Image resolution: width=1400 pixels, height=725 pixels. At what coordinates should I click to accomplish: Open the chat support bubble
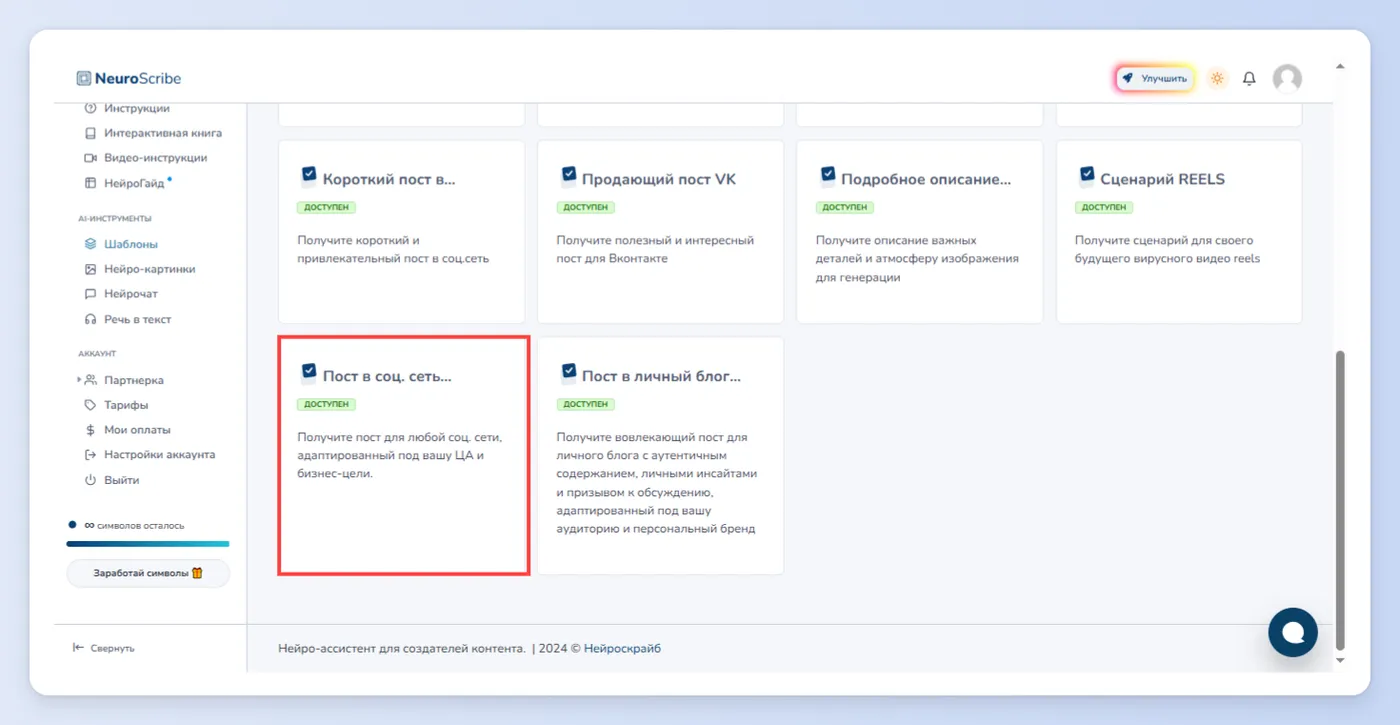coord(1292,632)
